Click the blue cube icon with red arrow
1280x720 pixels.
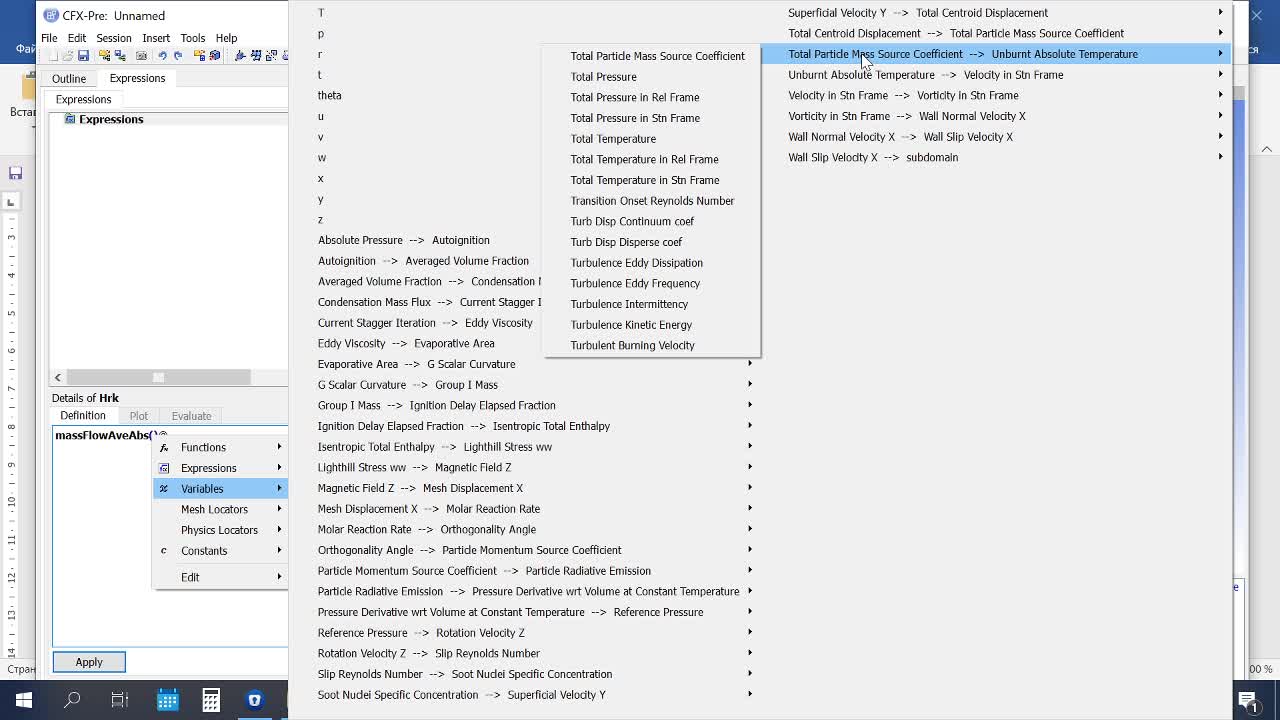pyautogui.click(x=215, y=56)
